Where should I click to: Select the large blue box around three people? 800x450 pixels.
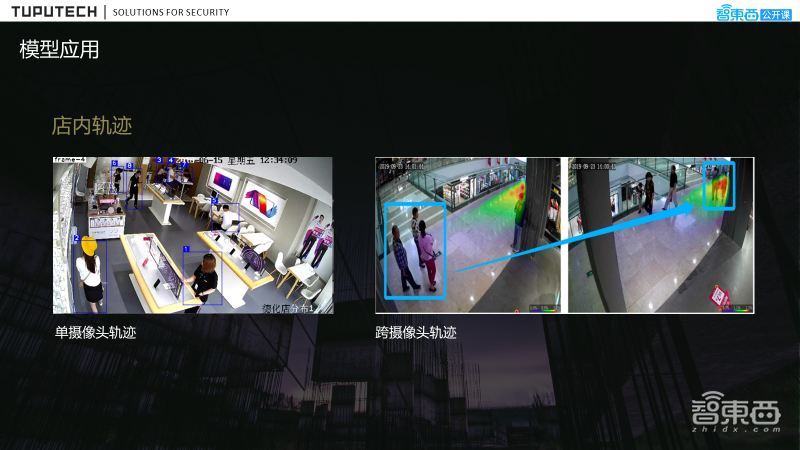415,250
